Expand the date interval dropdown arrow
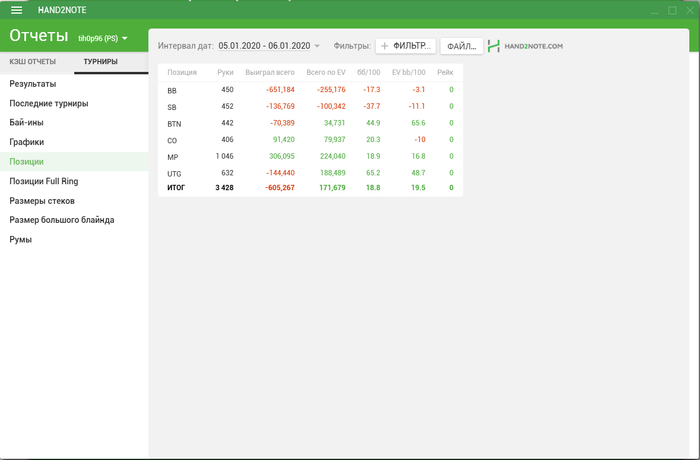Image resolution: width=700 pixels, height=460 pixels. [x=317, y=46]
